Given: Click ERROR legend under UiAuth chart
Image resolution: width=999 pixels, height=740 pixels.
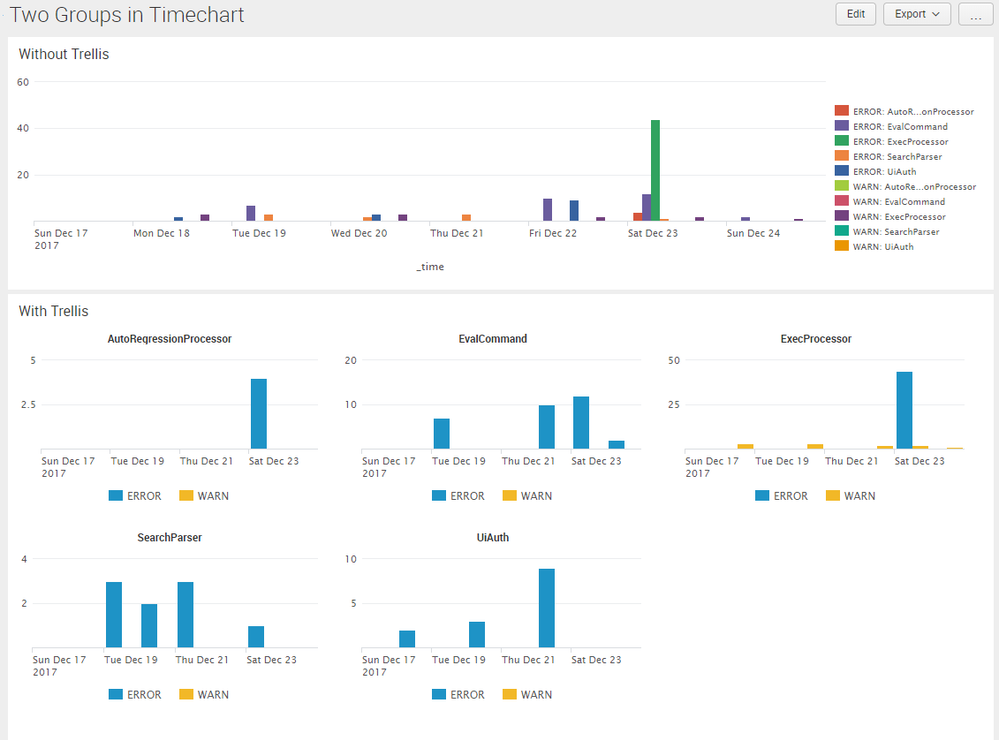Looking at the screenshot, I should click(456, 695).
